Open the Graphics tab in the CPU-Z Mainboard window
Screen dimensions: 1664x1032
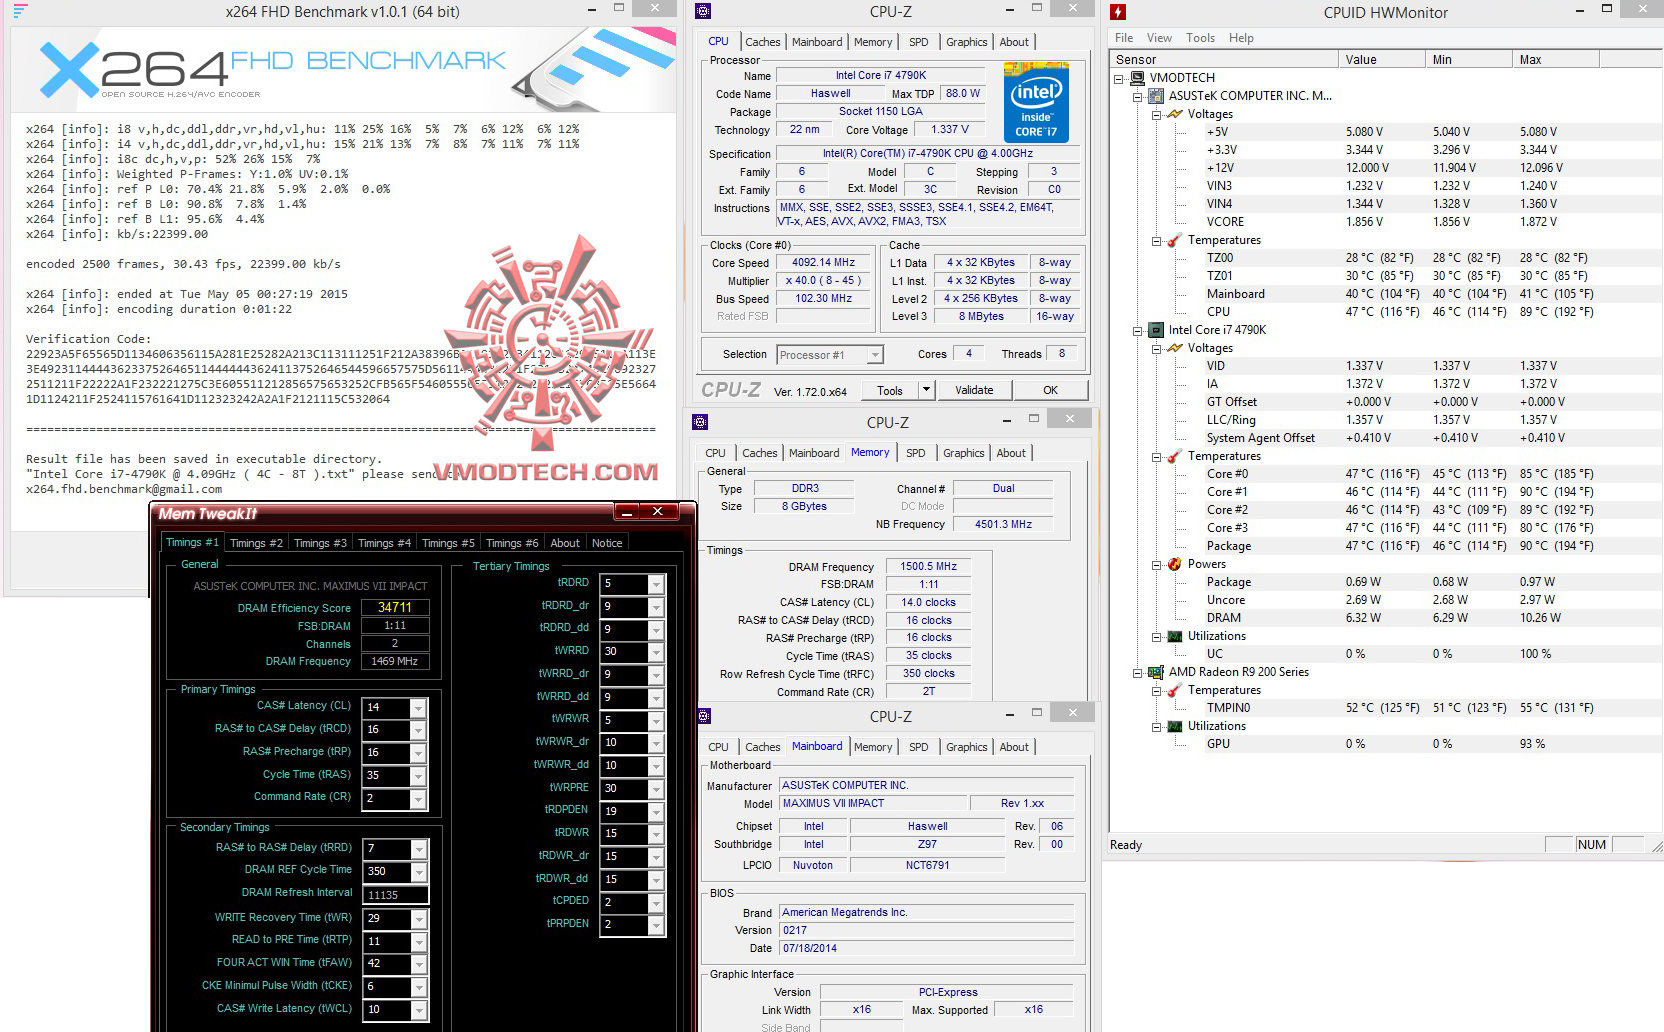tap(967, 747)
